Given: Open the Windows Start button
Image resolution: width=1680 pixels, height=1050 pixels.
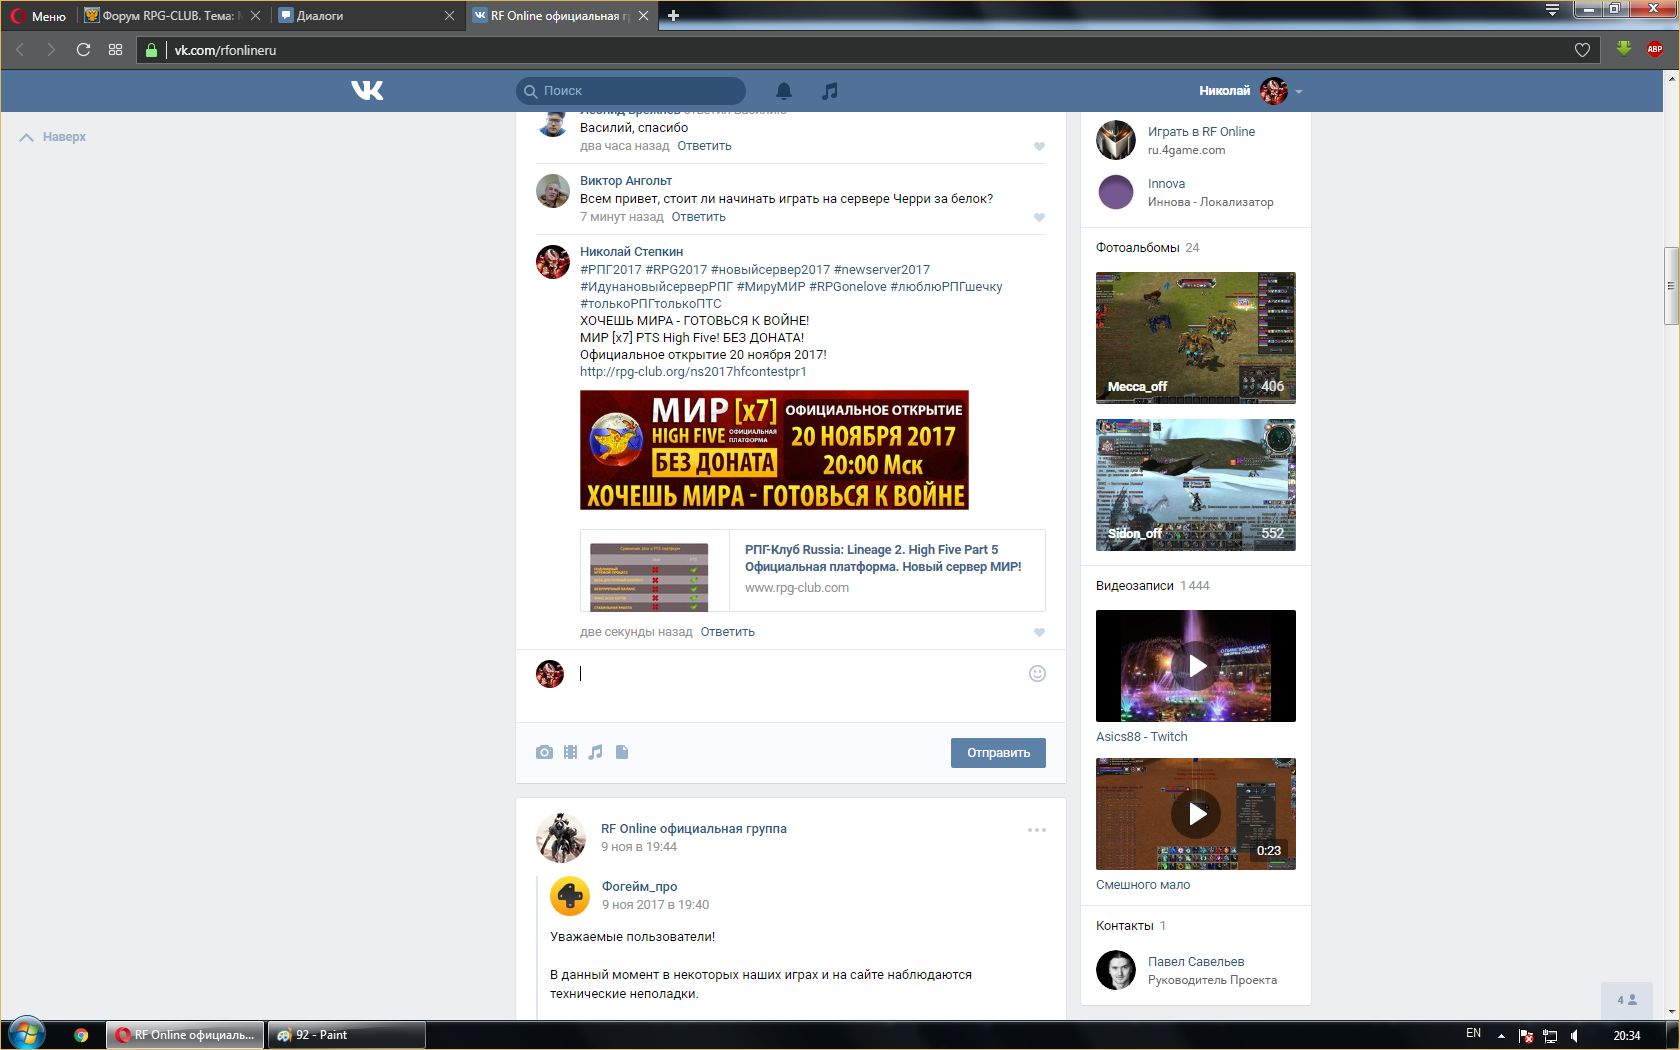Looking at the screenshot, I should tap(26, 1034).
